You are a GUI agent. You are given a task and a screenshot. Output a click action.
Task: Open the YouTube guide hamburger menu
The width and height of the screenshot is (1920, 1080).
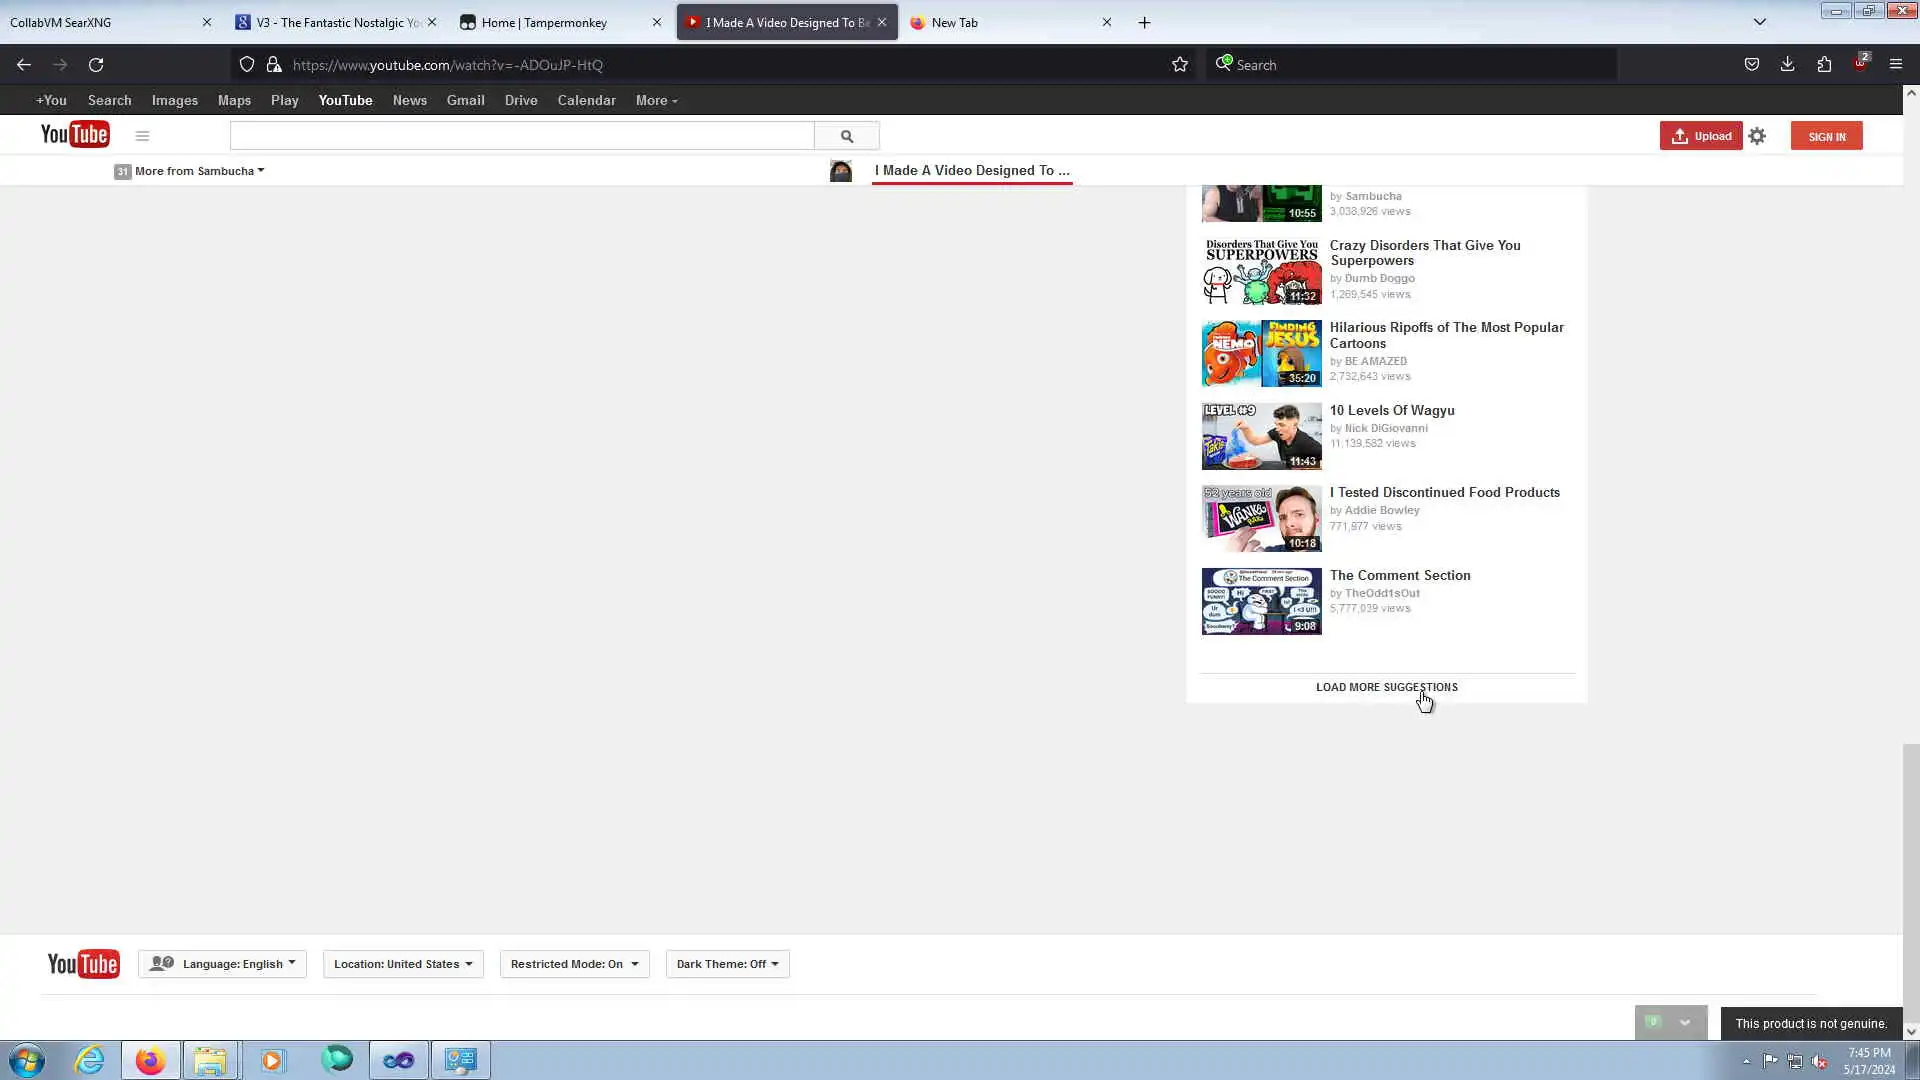[142, 136]
